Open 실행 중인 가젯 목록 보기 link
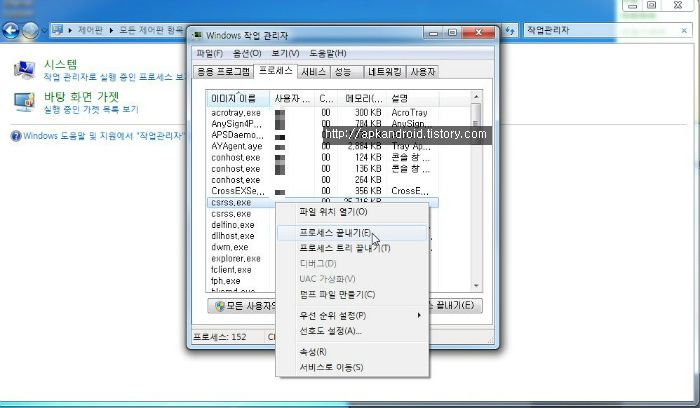The image size is (700, 408). click(91, 109)
